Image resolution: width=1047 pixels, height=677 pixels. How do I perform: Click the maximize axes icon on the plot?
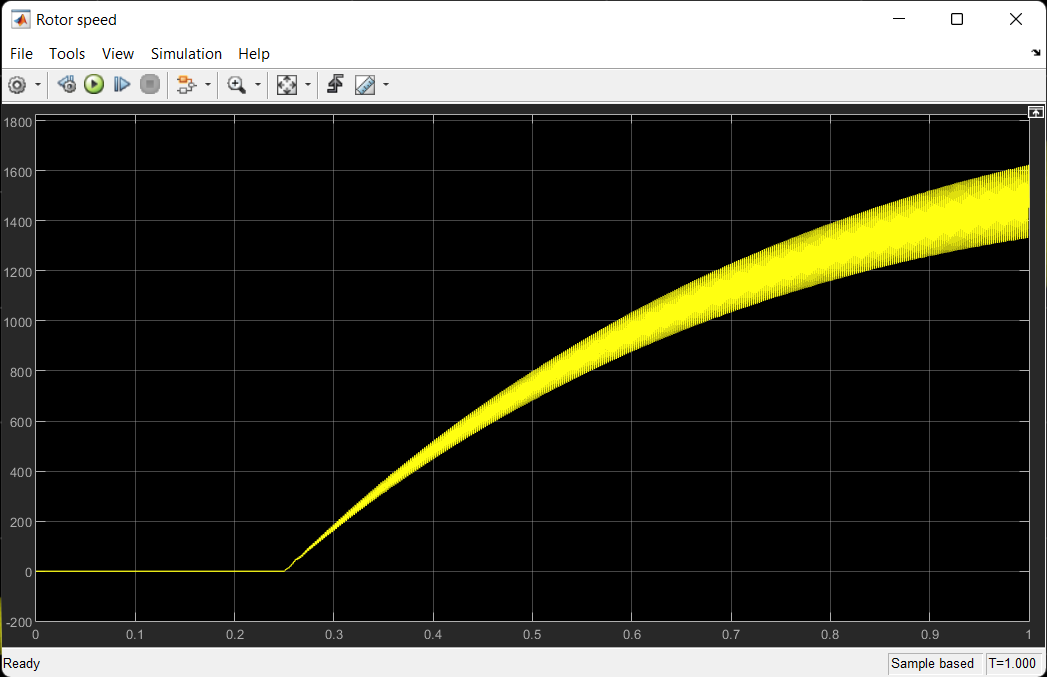pos(1036,112)
